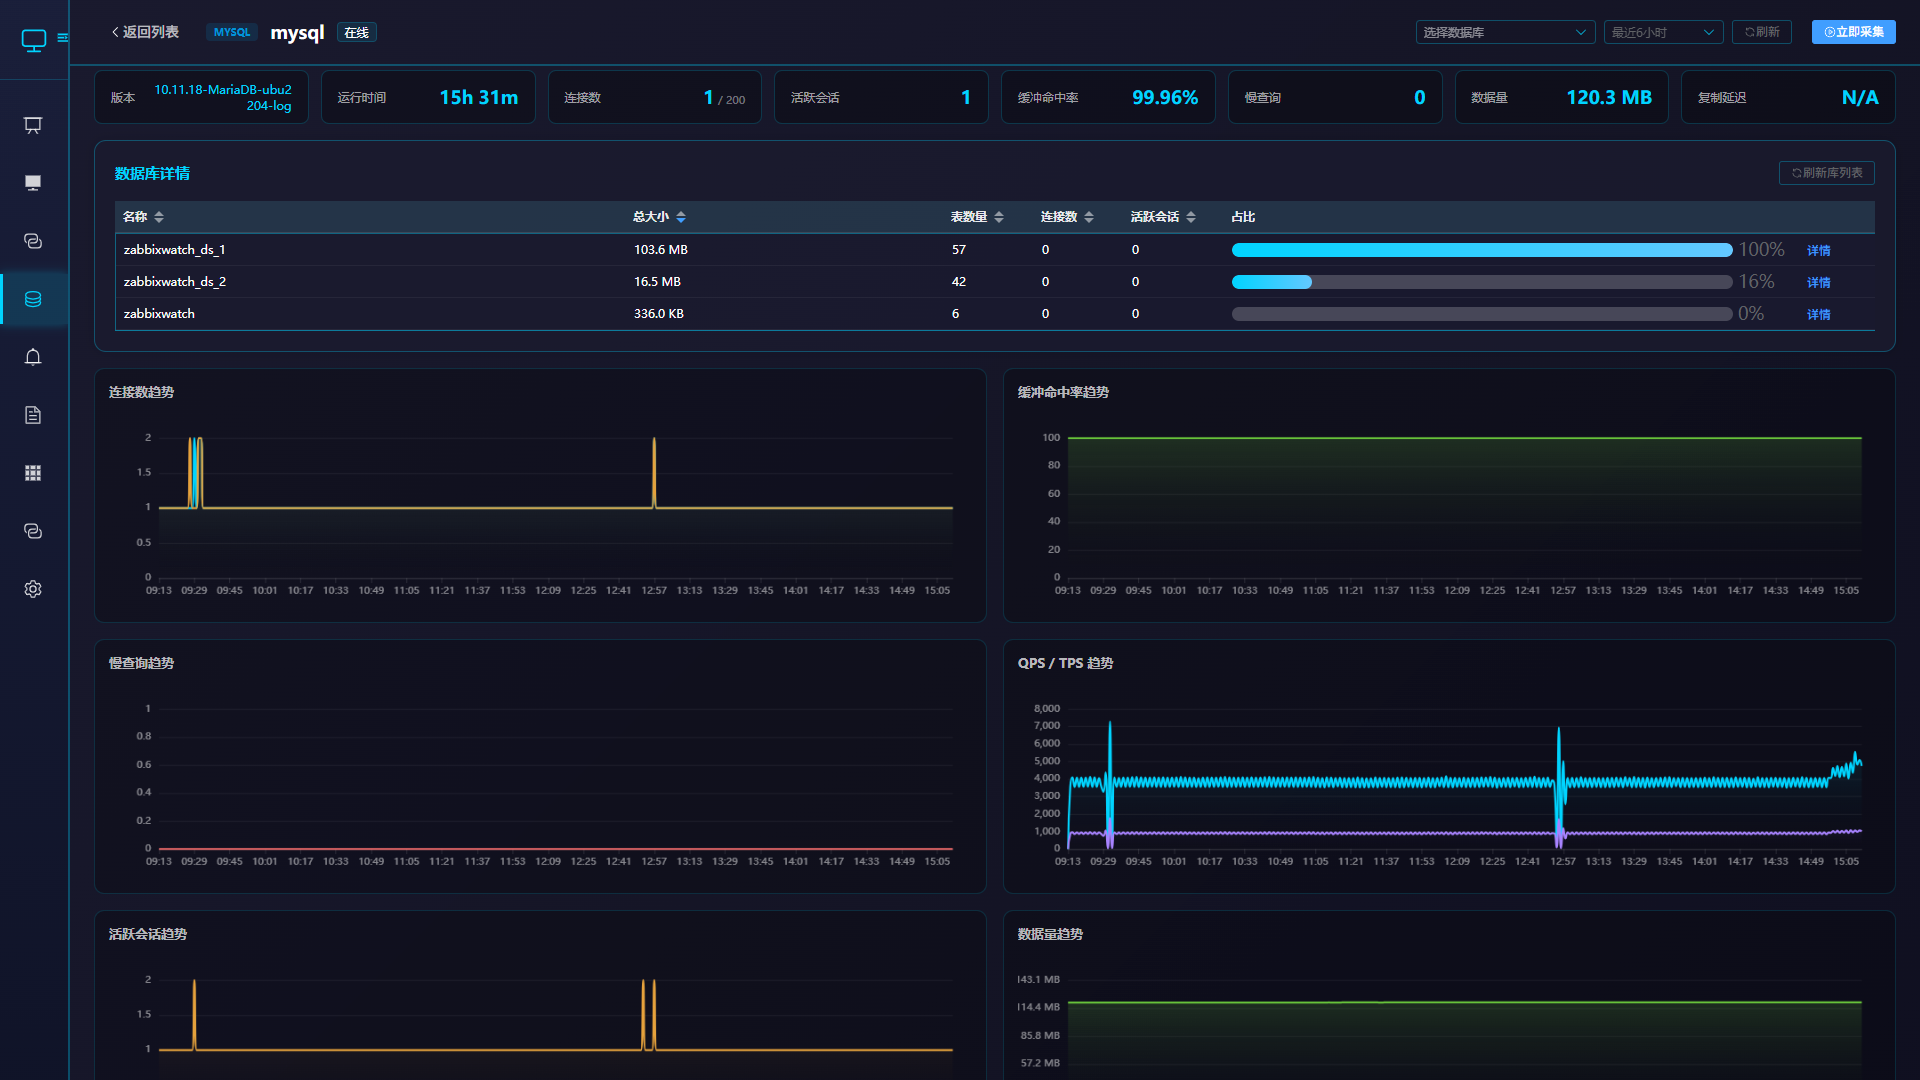Viewport: 1920px width, 1080px height.
Task: Click the 120.3 MB data size value
Action: point(1609,97)
